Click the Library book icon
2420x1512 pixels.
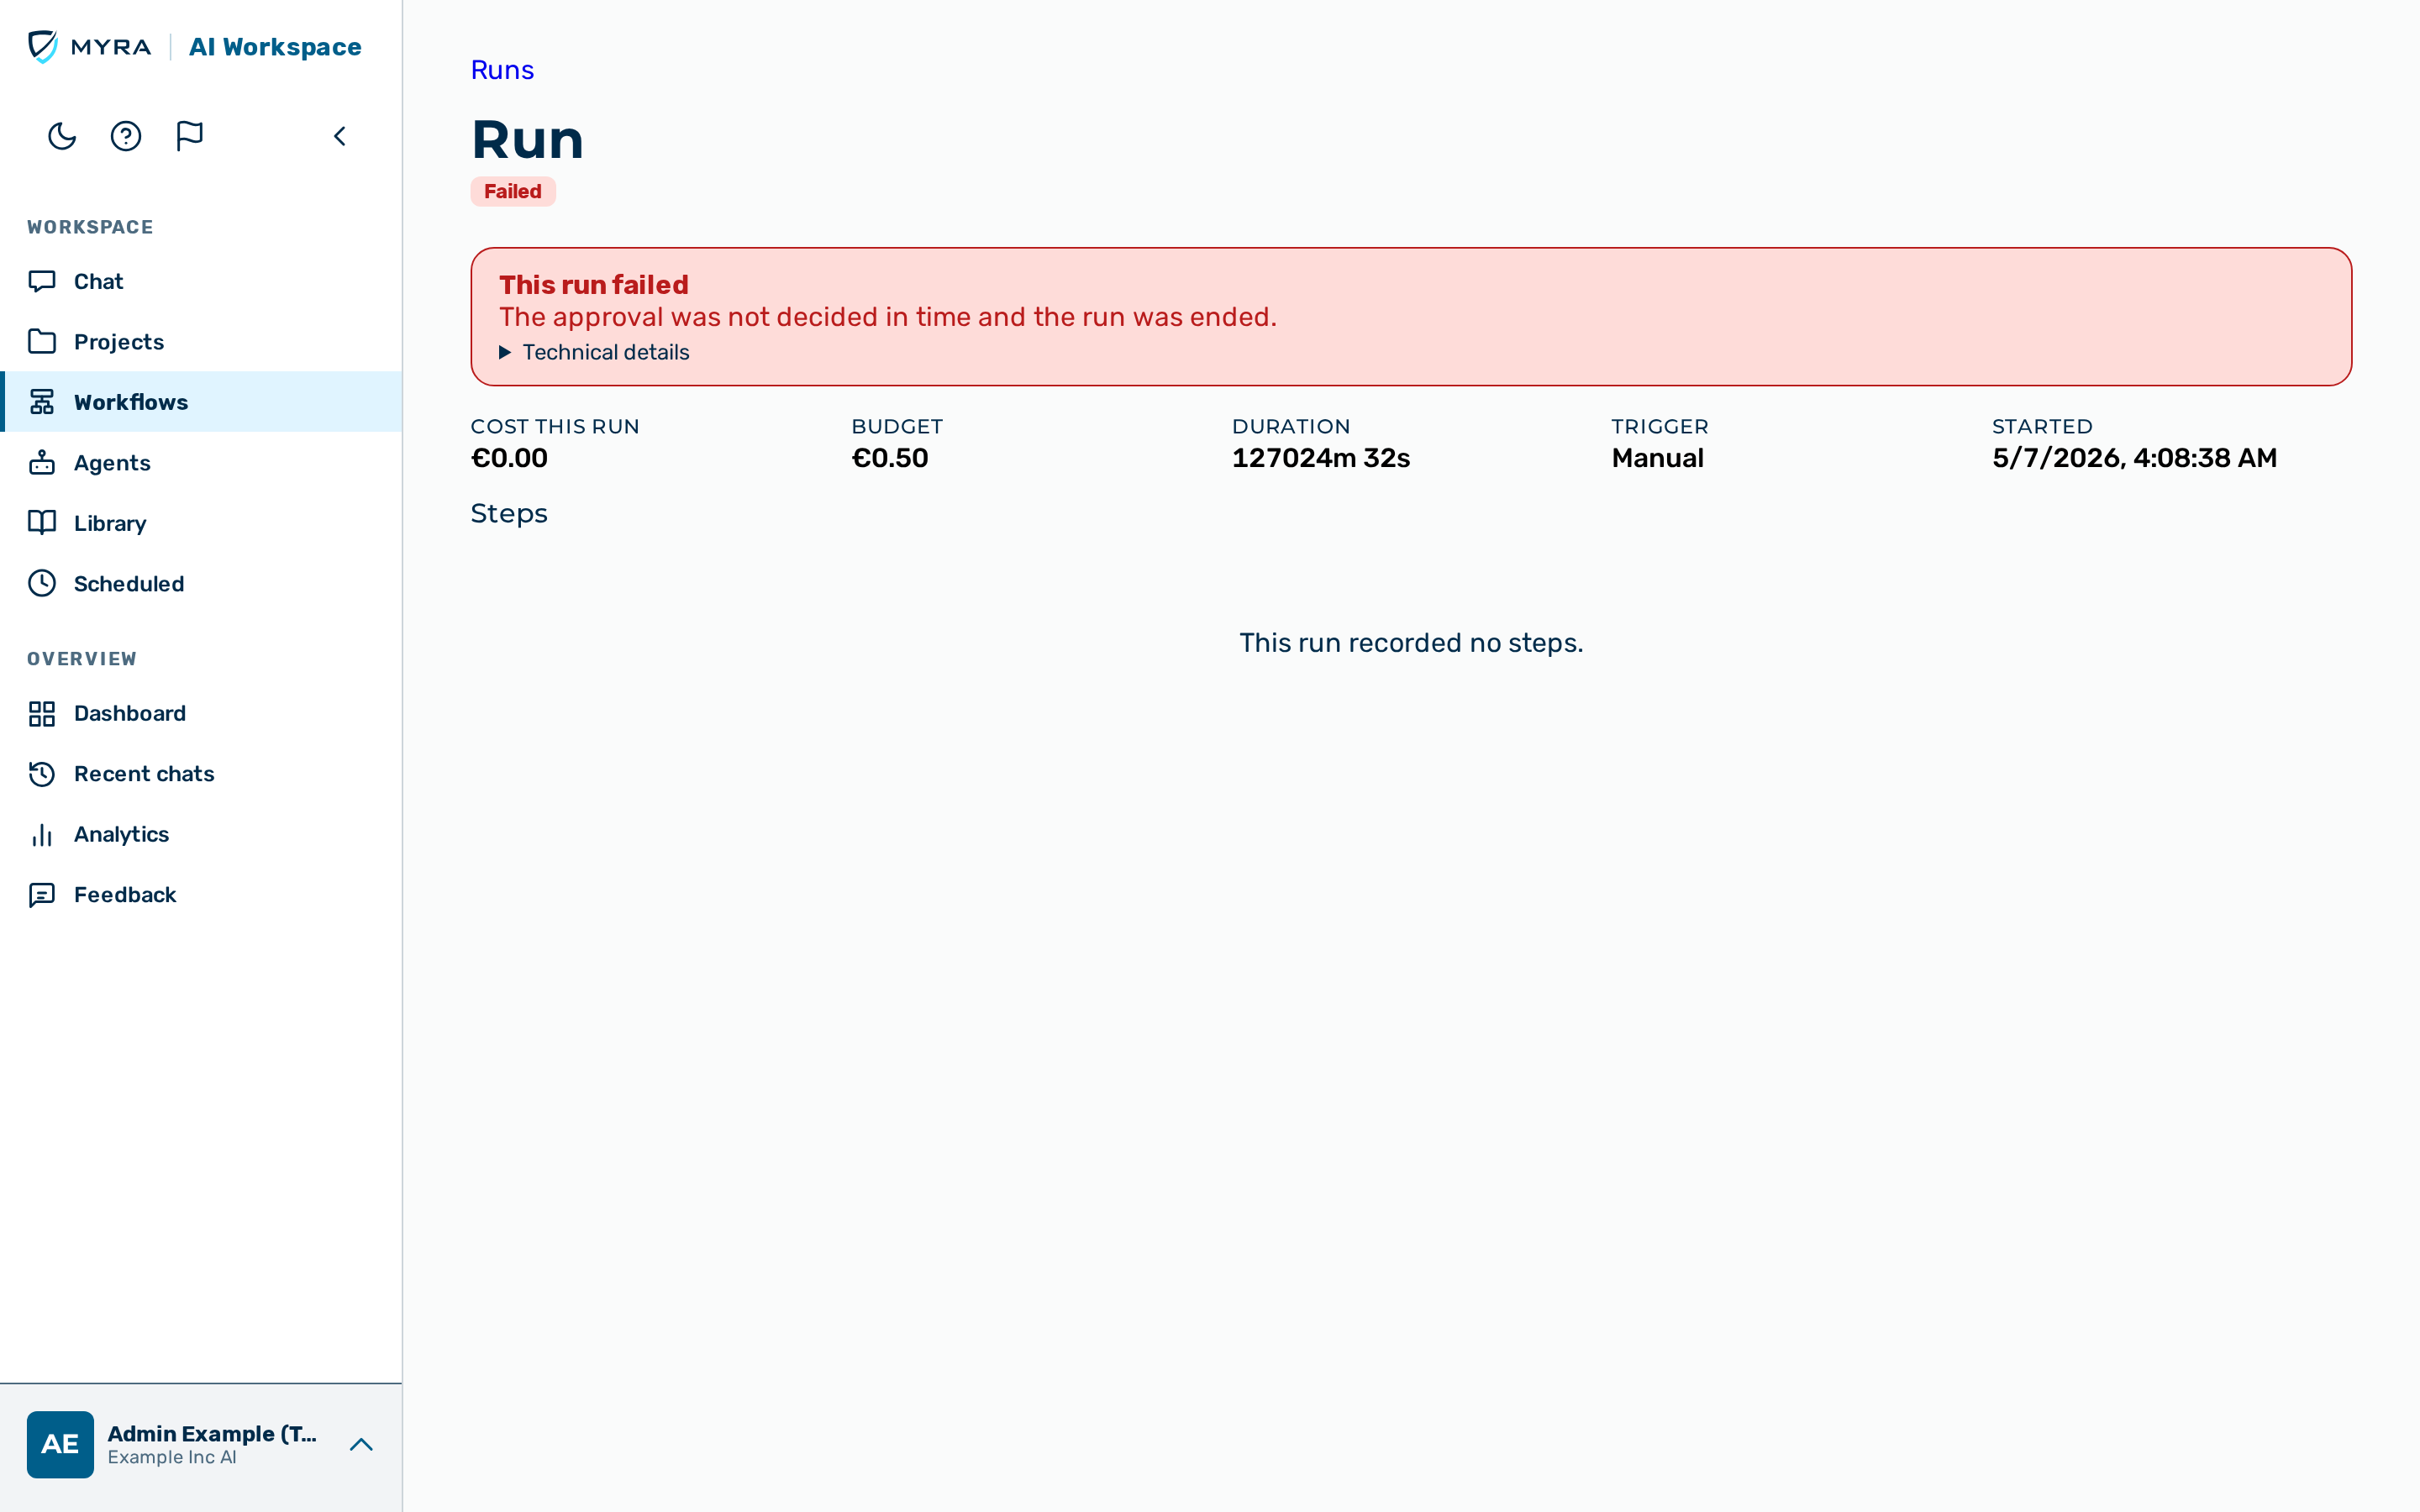[x=42, y=523]
